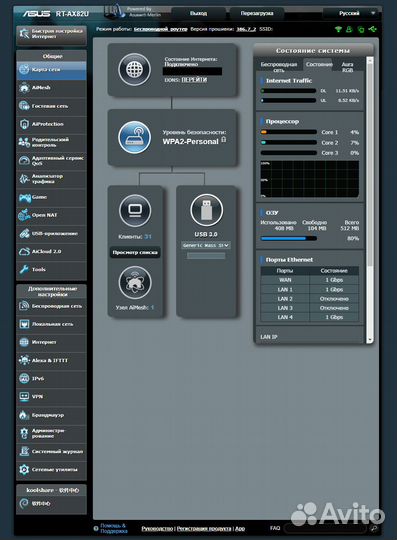The image size is (397, 540).
Task: Open the wireless router operation mode link
Action: coord(160,29)
